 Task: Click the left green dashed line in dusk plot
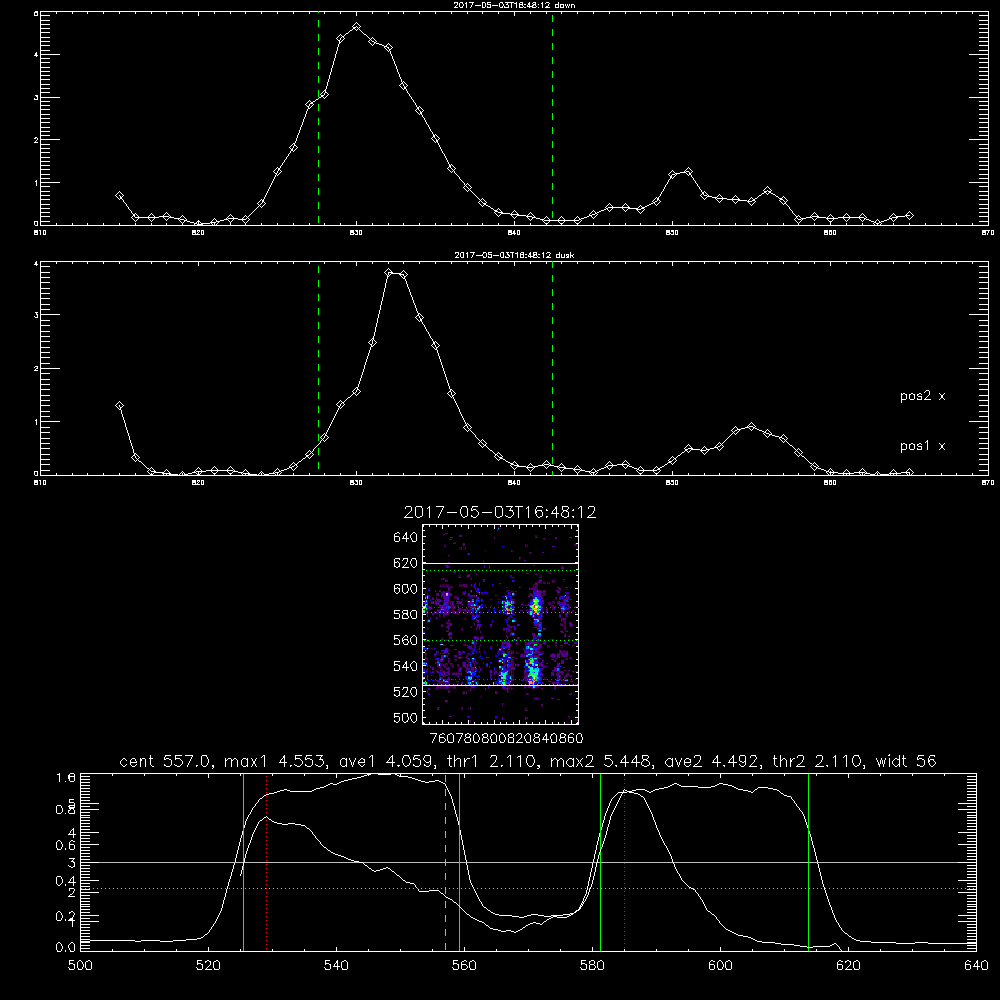click(318, 368)
